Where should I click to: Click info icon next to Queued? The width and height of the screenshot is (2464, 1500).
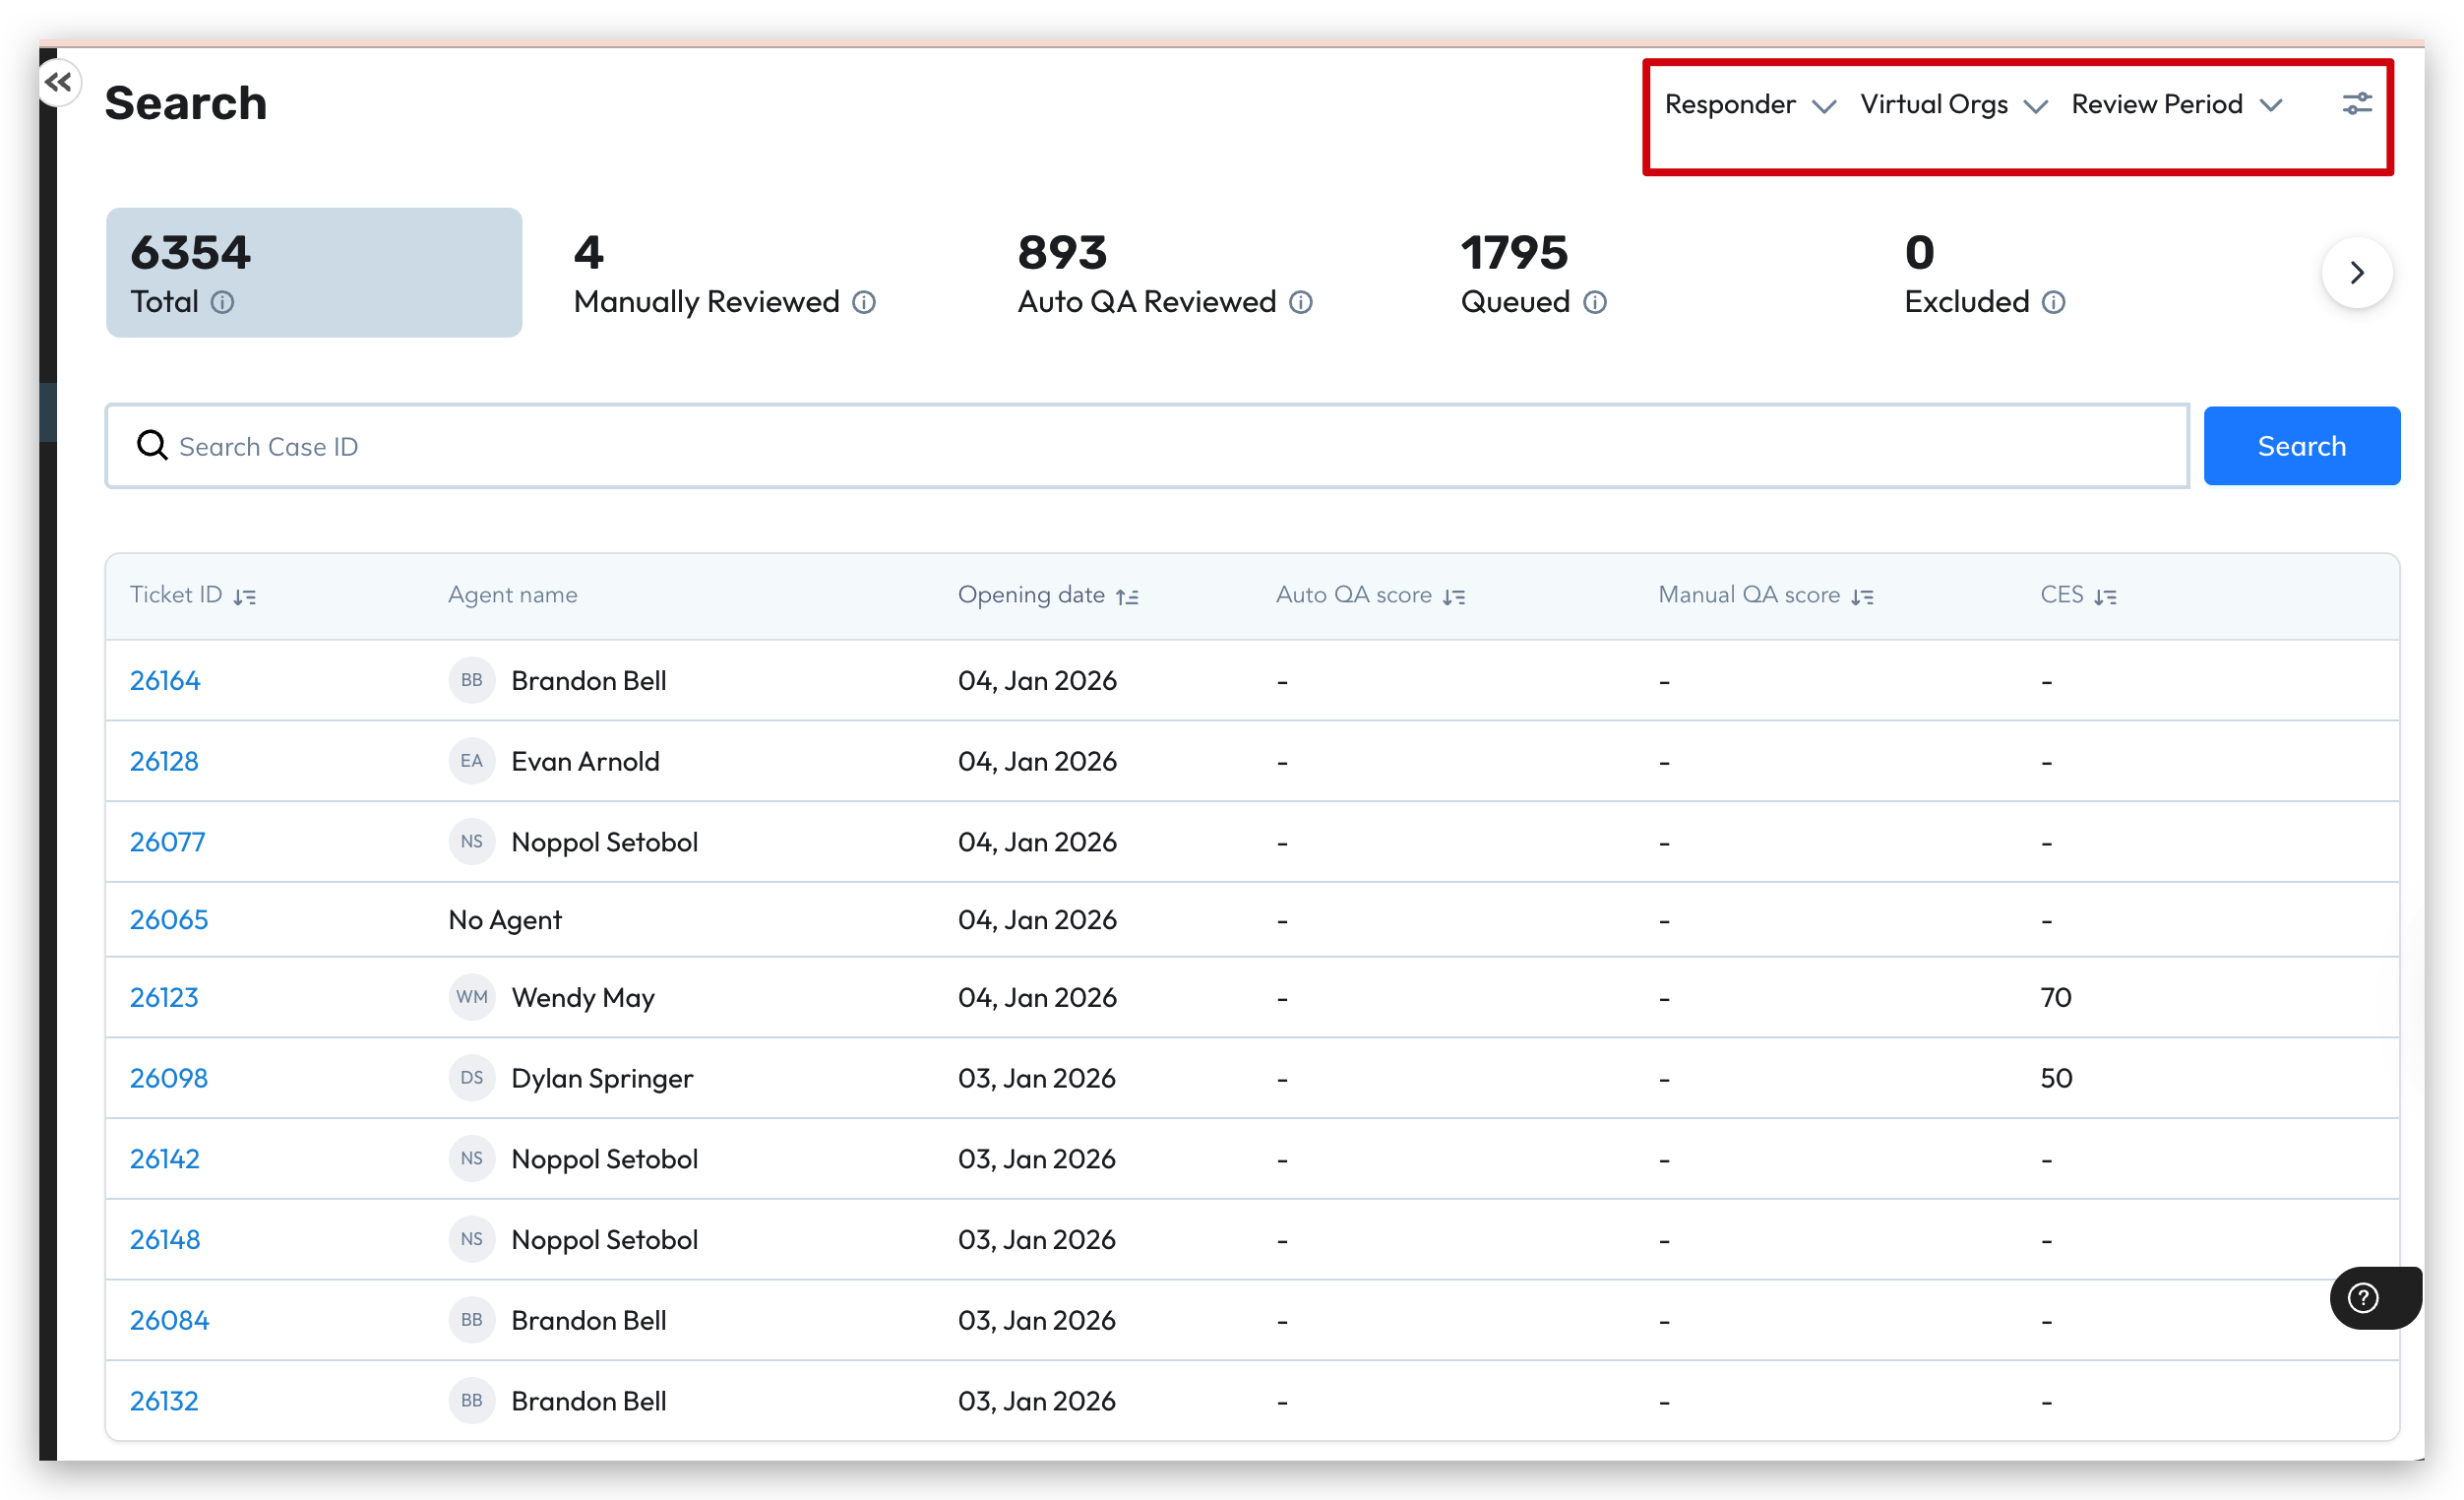[1595, 302]
